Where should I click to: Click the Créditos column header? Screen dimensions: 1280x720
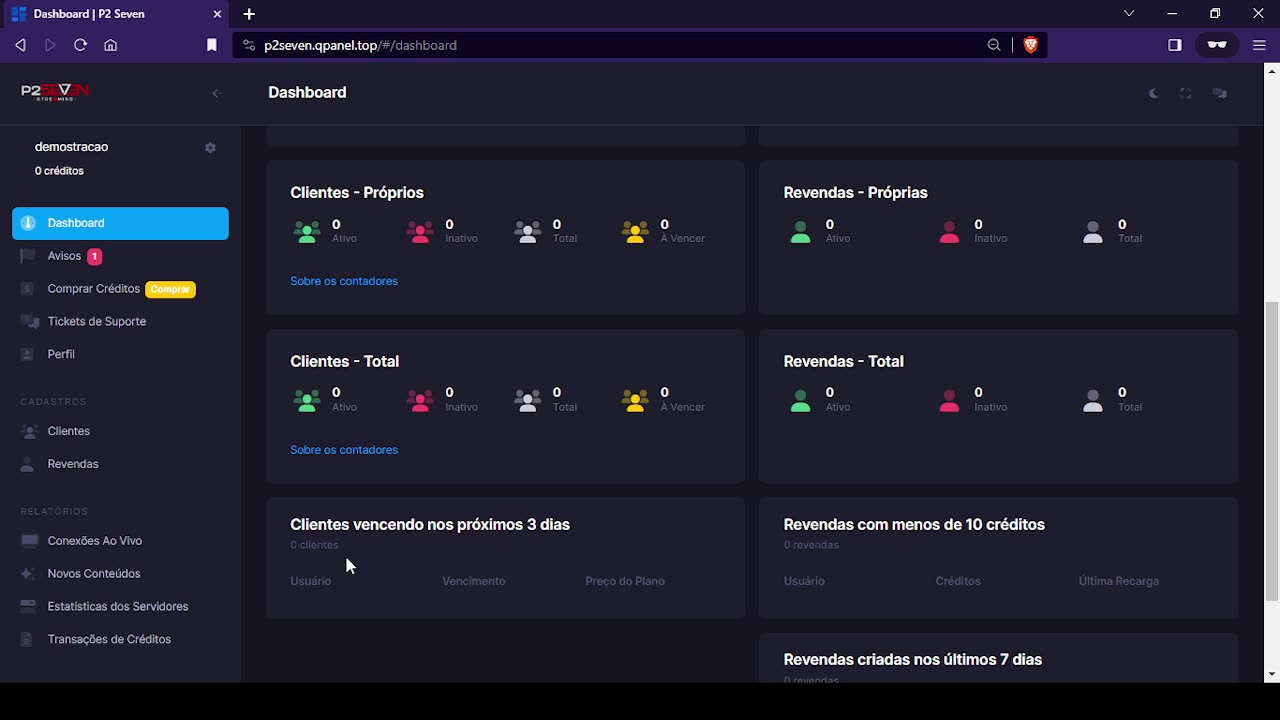[958, 581]
